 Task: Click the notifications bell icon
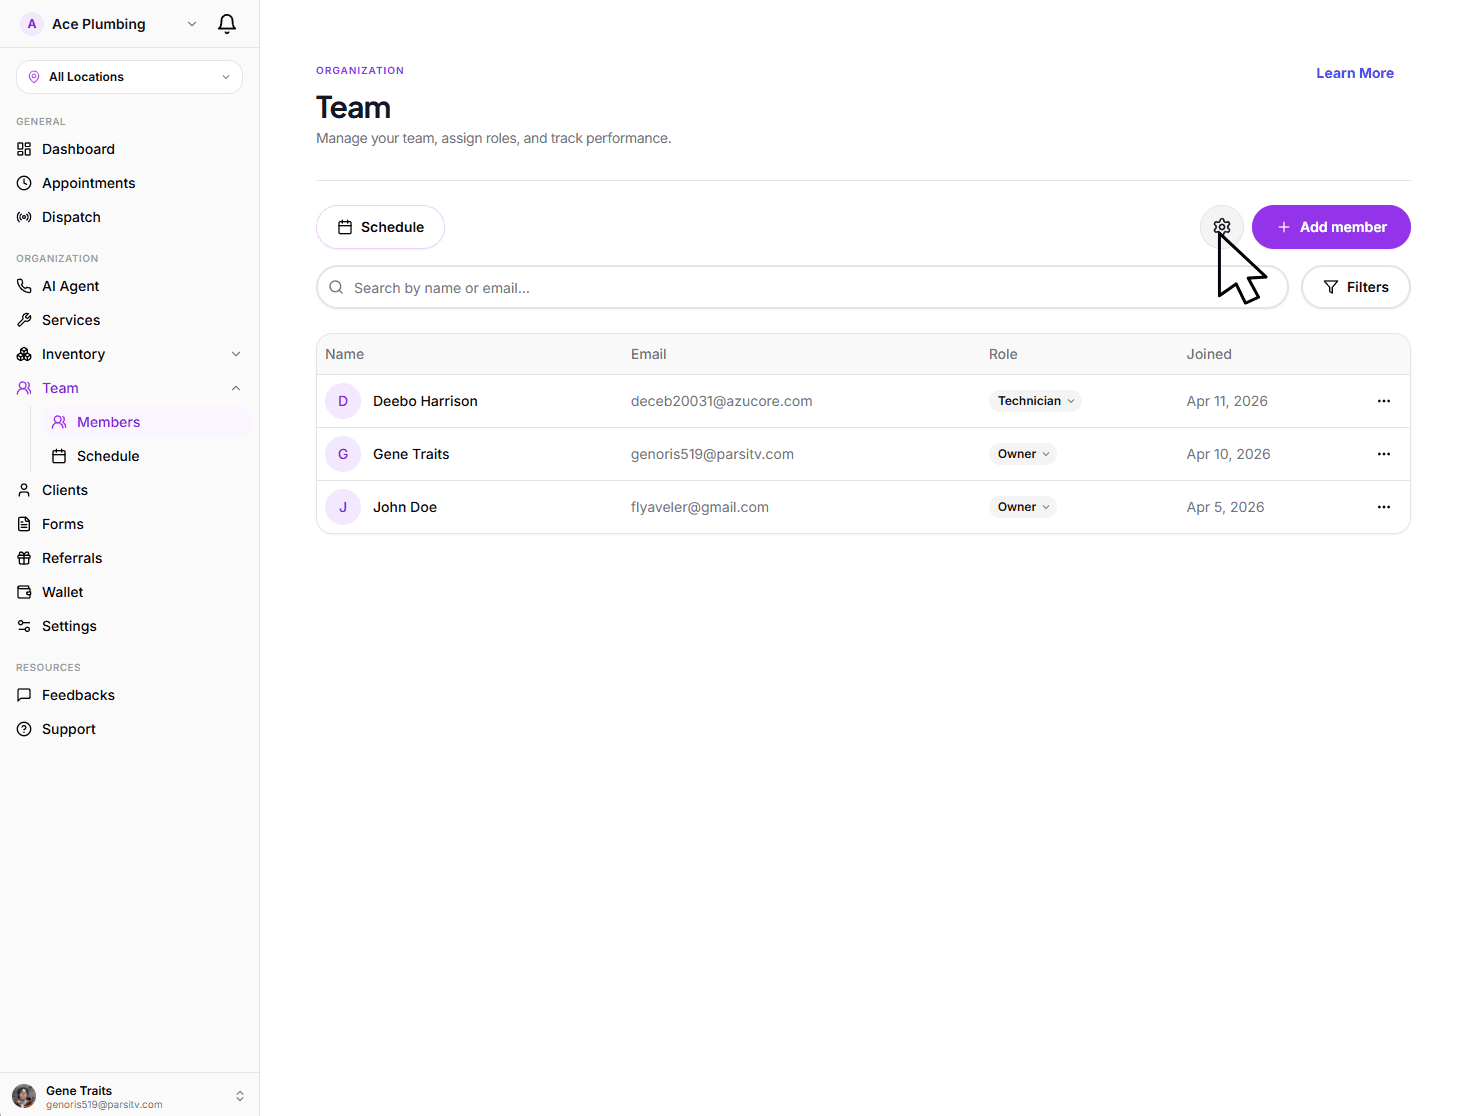(x=227, y=24)
